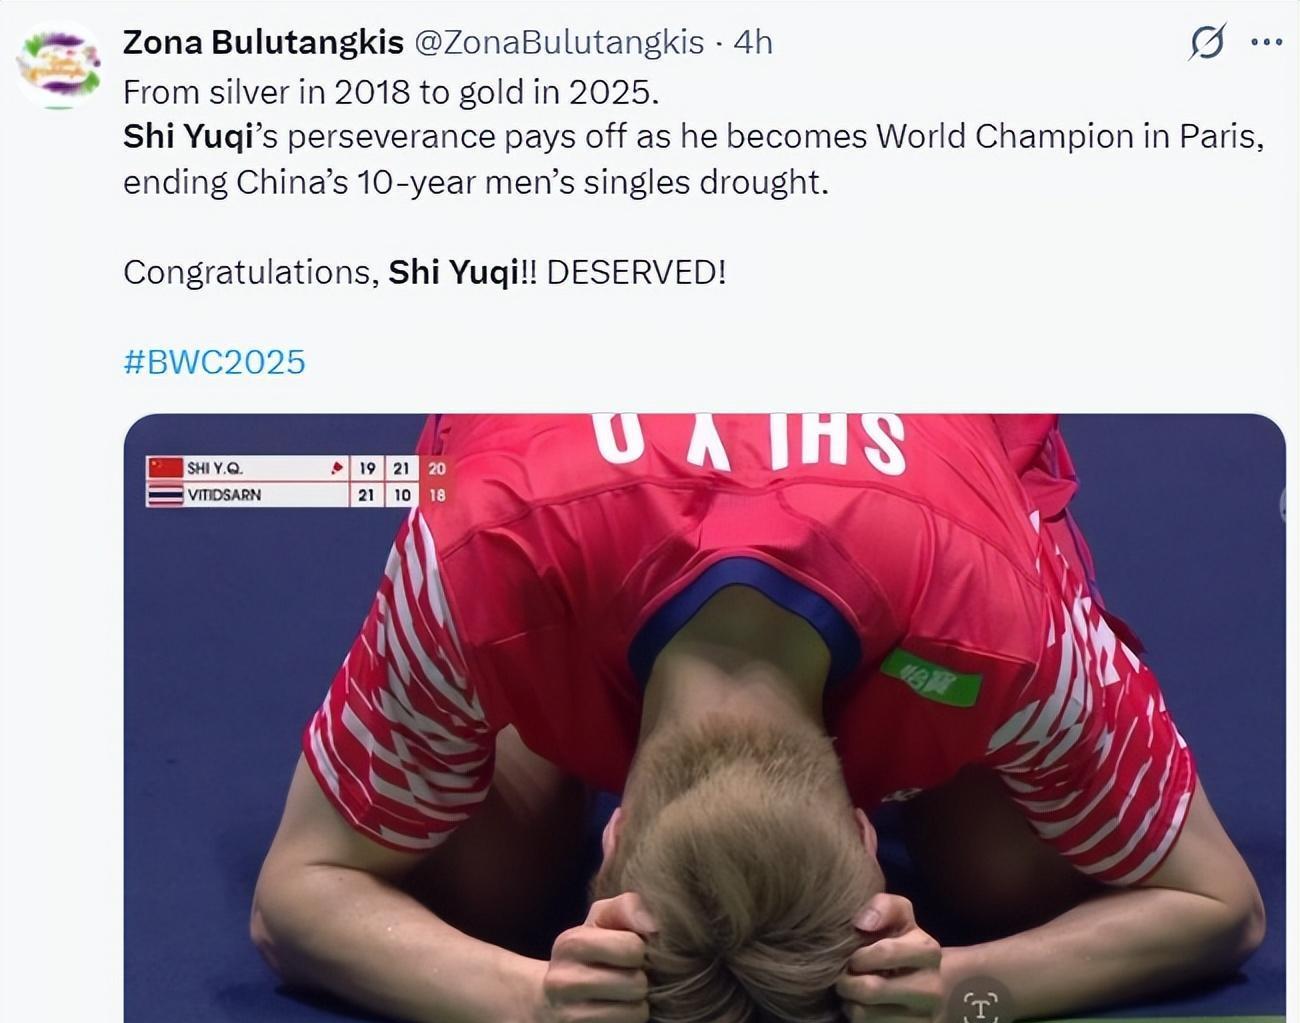This screenshot has width=1300, height=1023.
Task: Tap the text recognition icon on the image
Action: pos(980,1003)
